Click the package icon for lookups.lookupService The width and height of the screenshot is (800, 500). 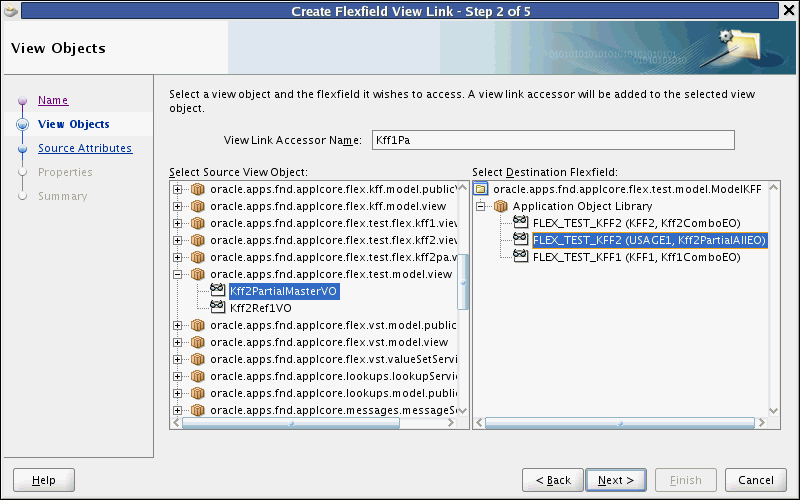[x=197, y=376]
